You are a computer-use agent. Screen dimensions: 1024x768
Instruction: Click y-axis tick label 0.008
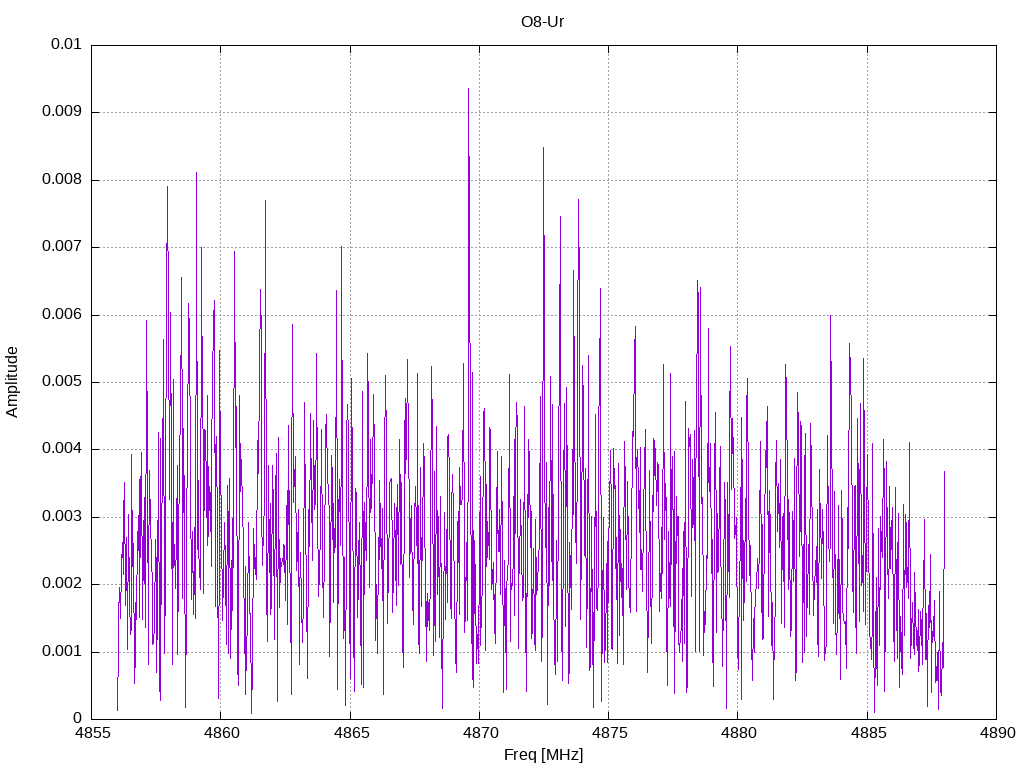(x=62, y=180)
